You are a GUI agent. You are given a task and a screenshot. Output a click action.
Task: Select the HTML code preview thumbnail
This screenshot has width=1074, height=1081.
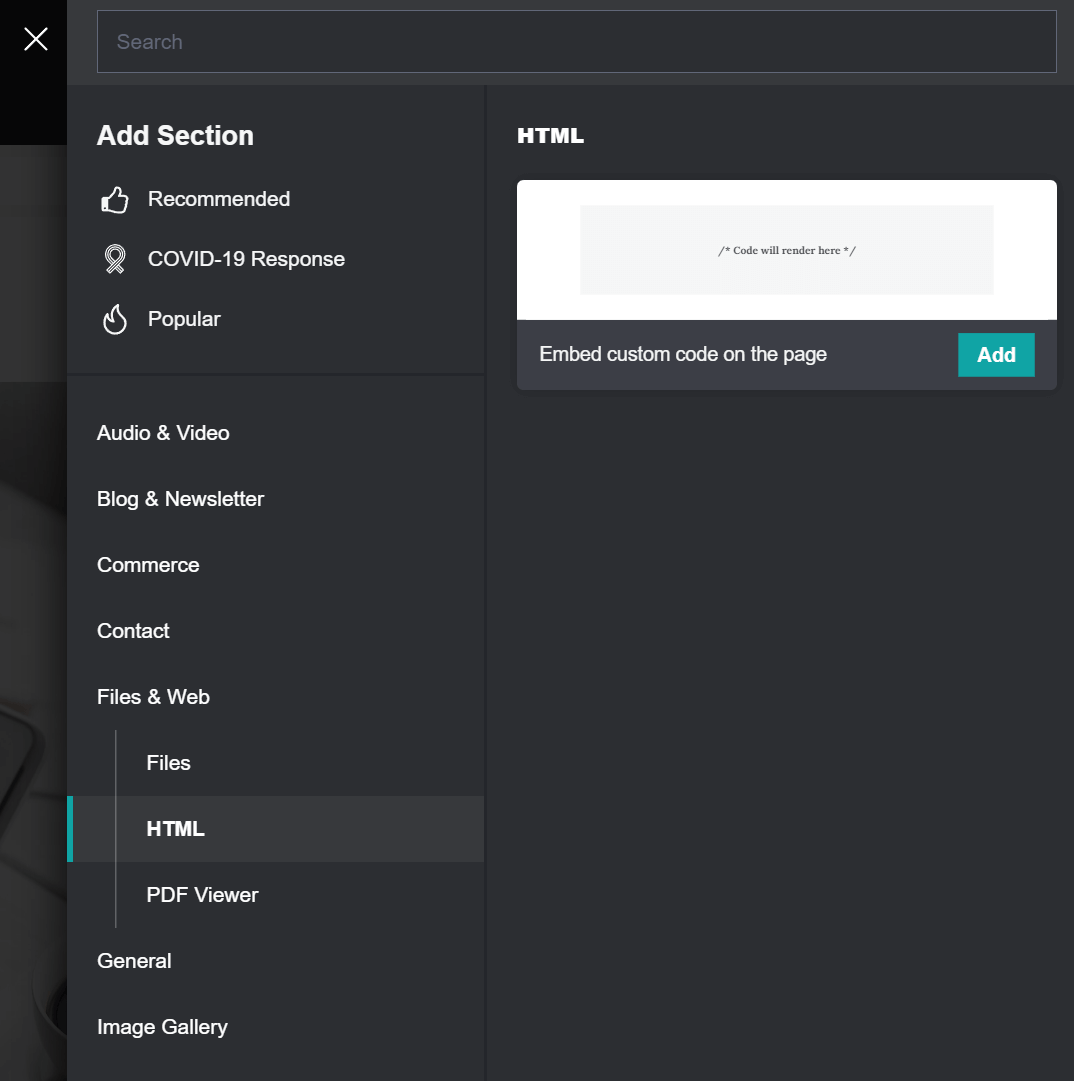[786, 250]
